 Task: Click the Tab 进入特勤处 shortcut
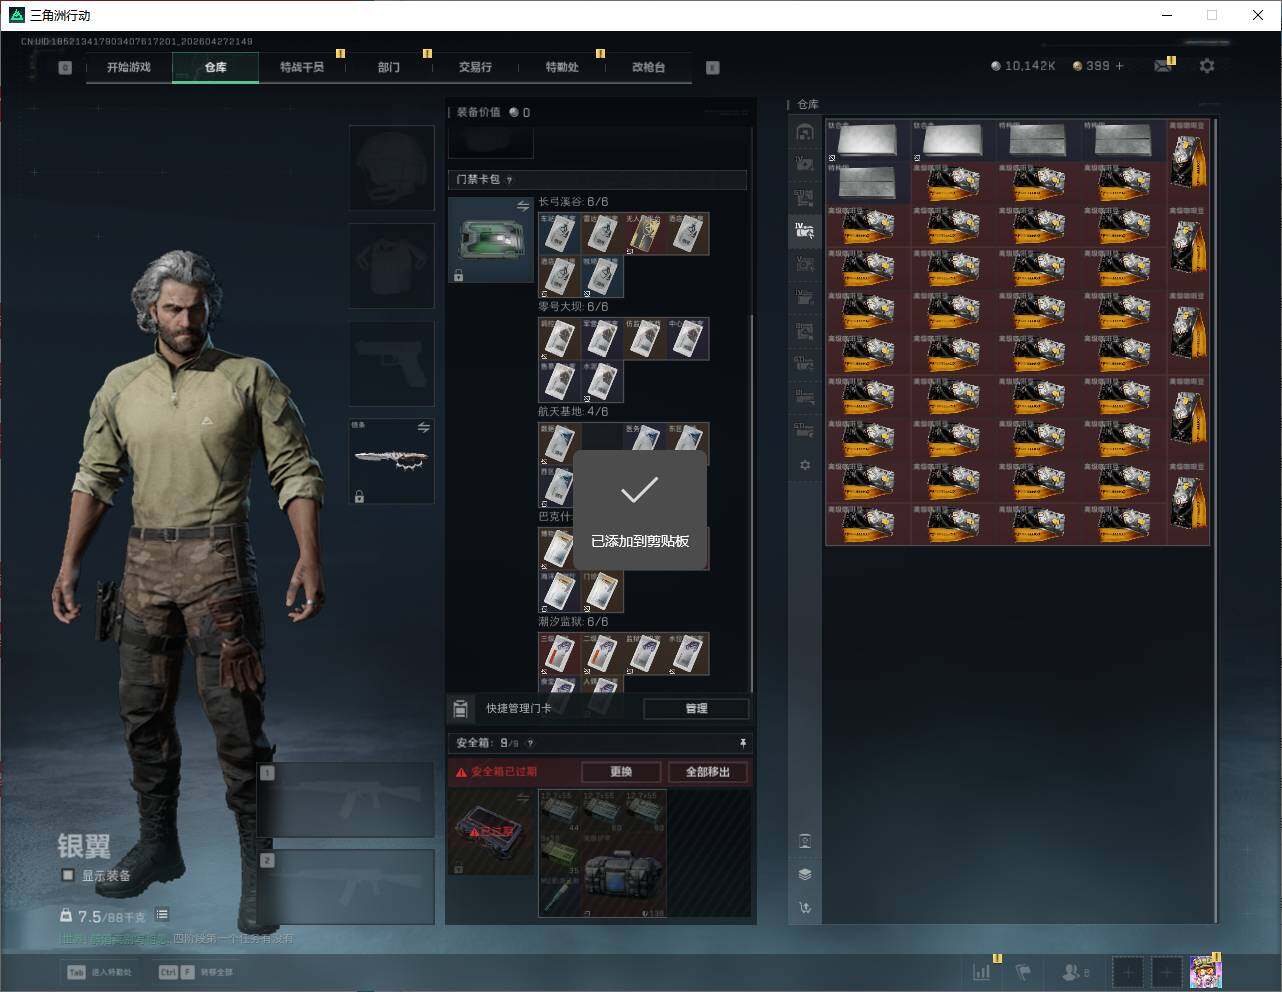99,972
